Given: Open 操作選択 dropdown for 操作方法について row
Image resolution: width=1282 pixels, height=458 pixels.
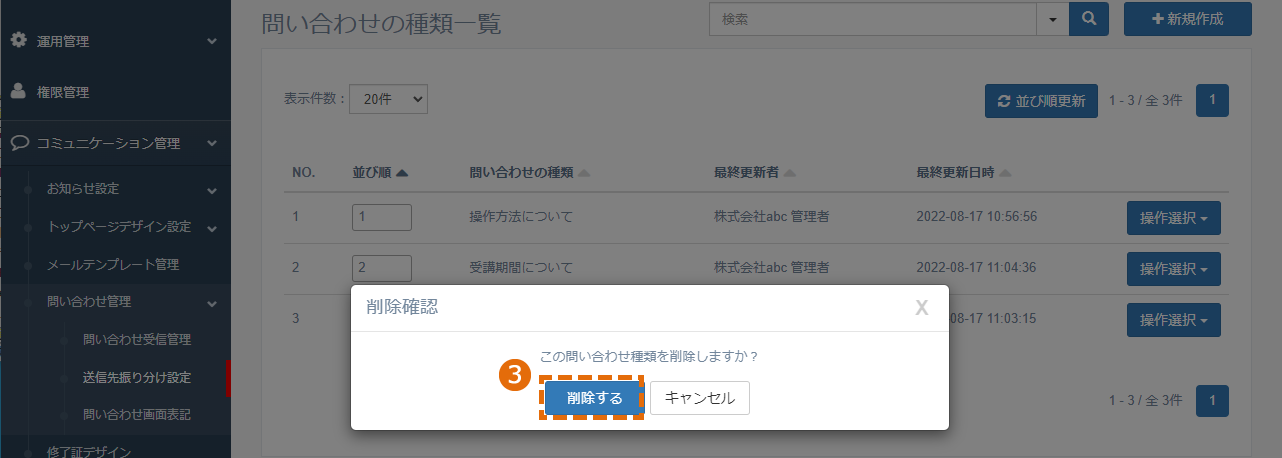Looking at the screenshot, I should coord(1174,217).
